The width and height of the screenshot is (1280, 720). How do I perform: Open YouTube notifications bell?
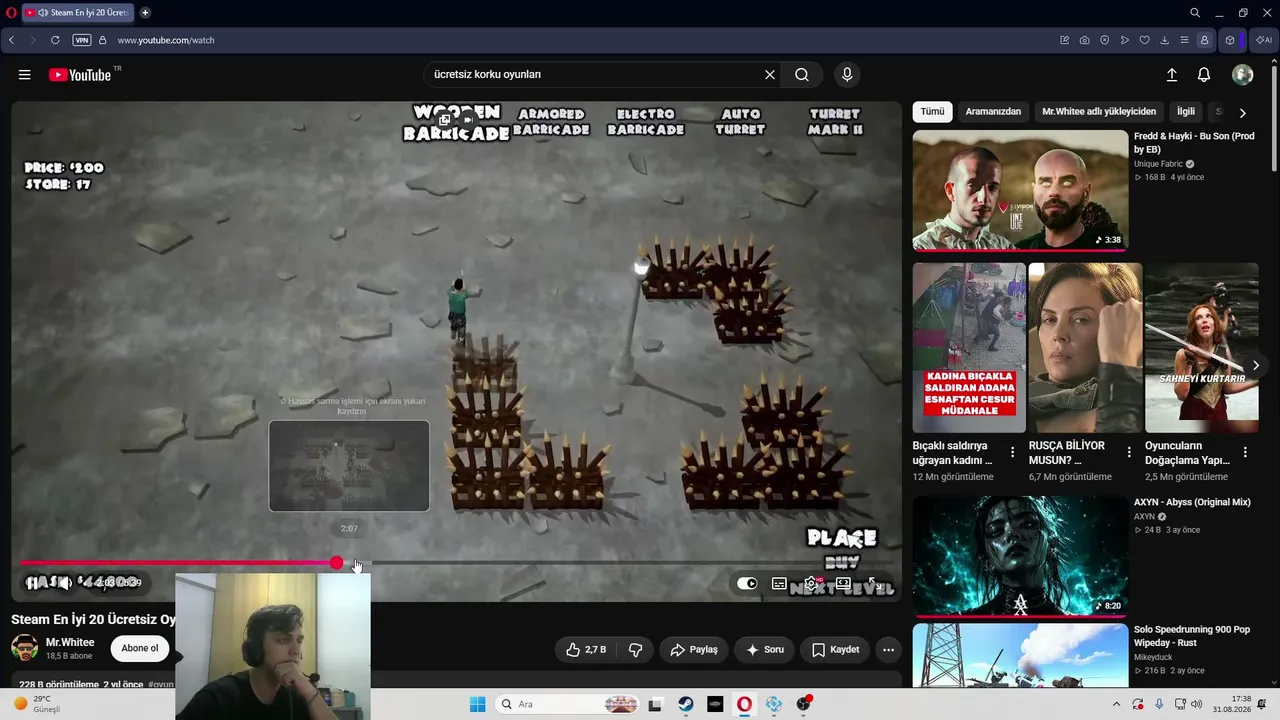[1204, 75]
